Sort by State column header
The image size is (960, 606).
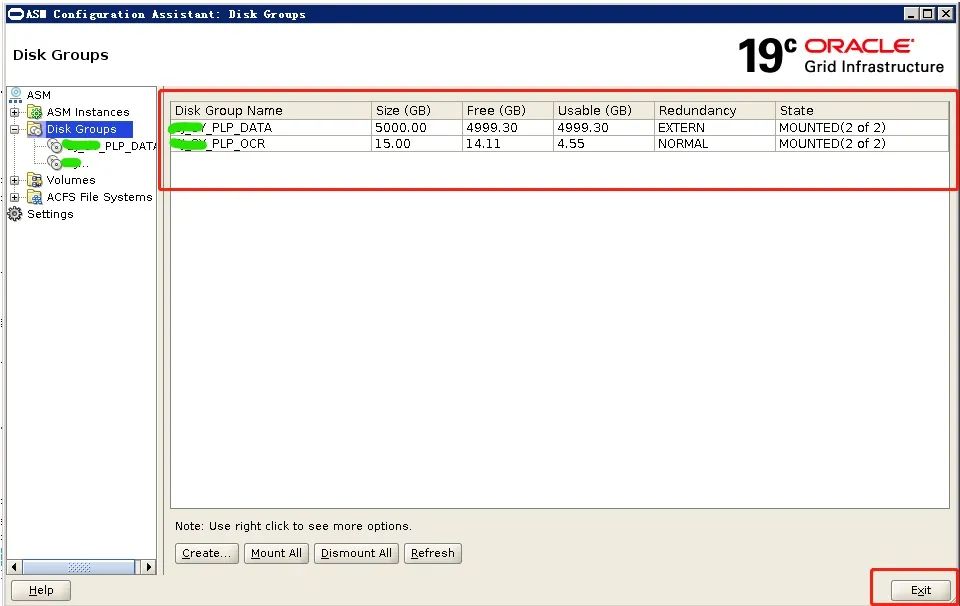[862, 111]
